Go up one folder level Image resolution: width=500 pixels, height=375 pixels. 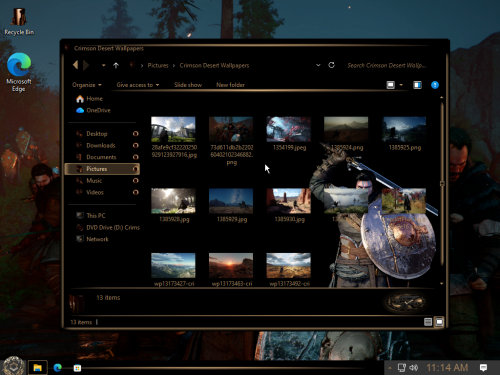116,65
